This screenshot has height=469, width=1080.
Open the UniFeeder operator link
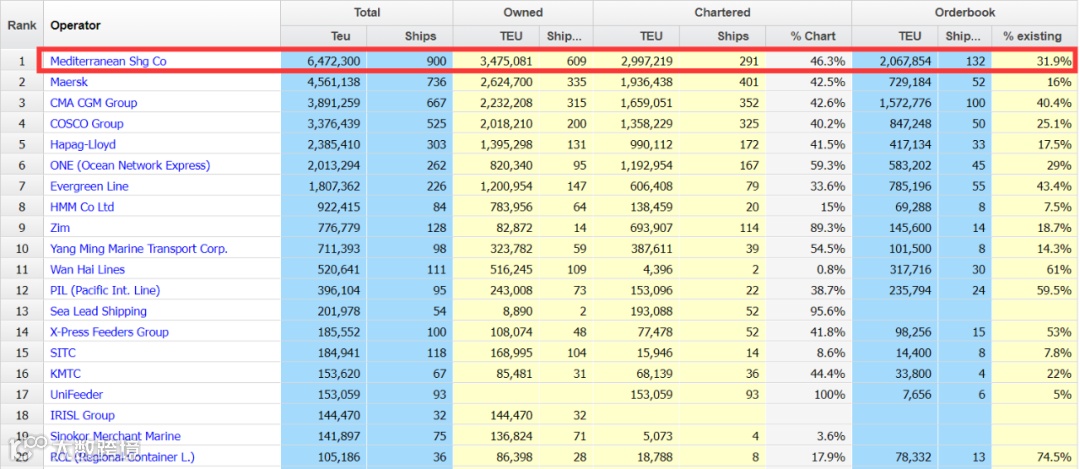76,395
